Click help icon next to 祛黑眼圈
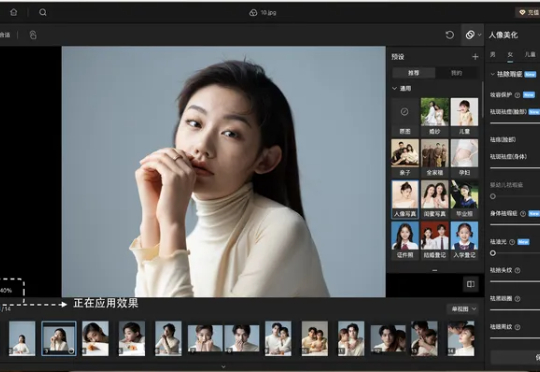The image size is (540, 372). tap(517, 299)
